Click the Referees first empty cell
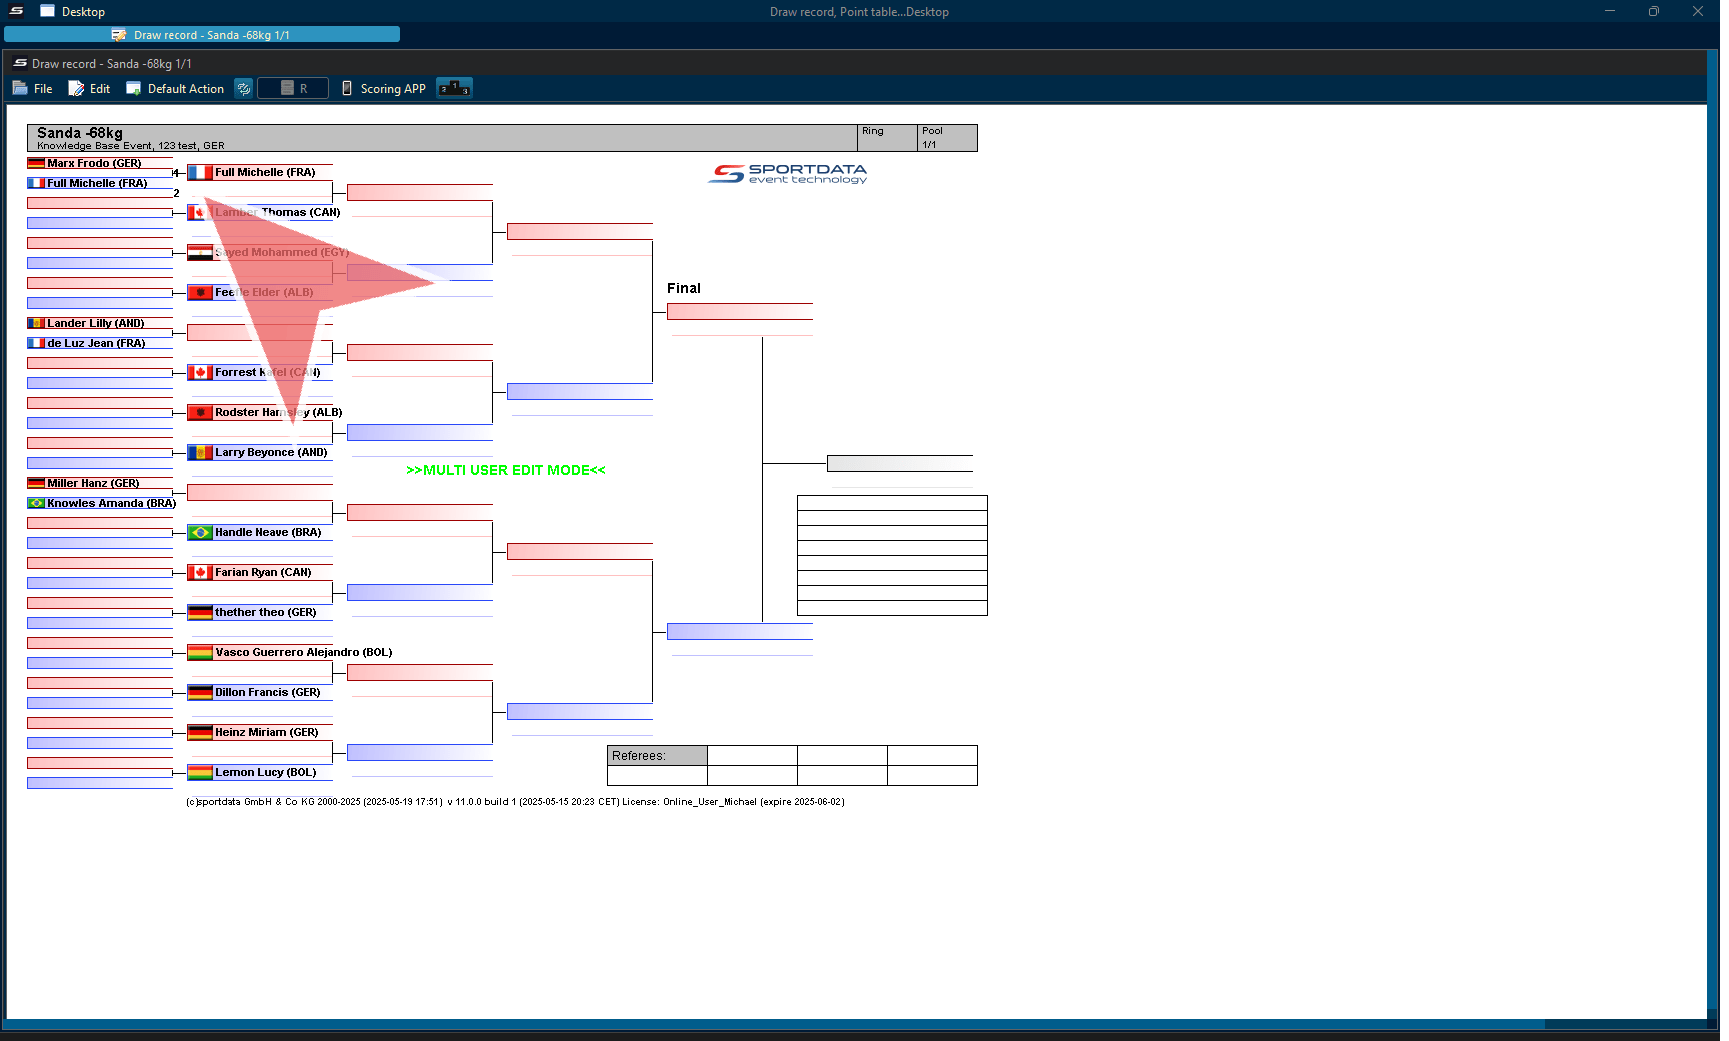 [x=752, y=756]
